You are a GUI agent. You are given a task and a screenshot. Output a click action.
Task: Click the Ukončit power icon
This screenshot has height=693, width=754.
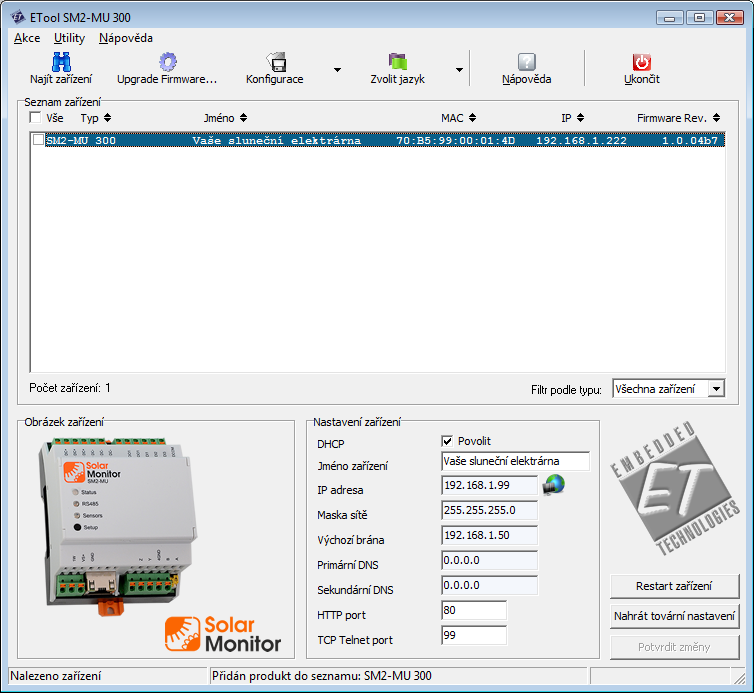tap(641, 62)
